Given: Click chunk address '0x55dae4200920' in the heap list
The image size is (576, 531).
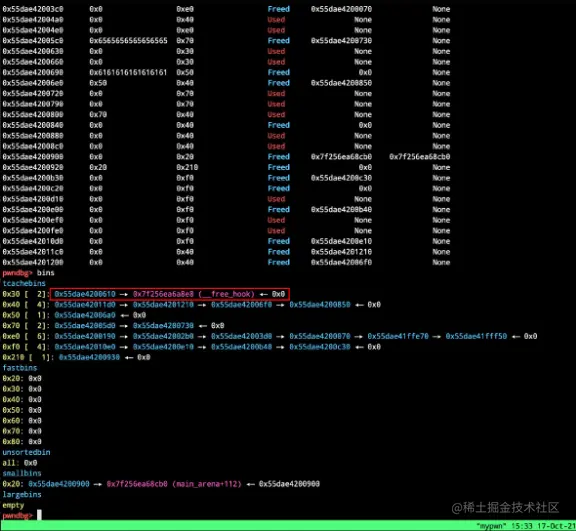Looking at the screenshot, I should point(33,167).
